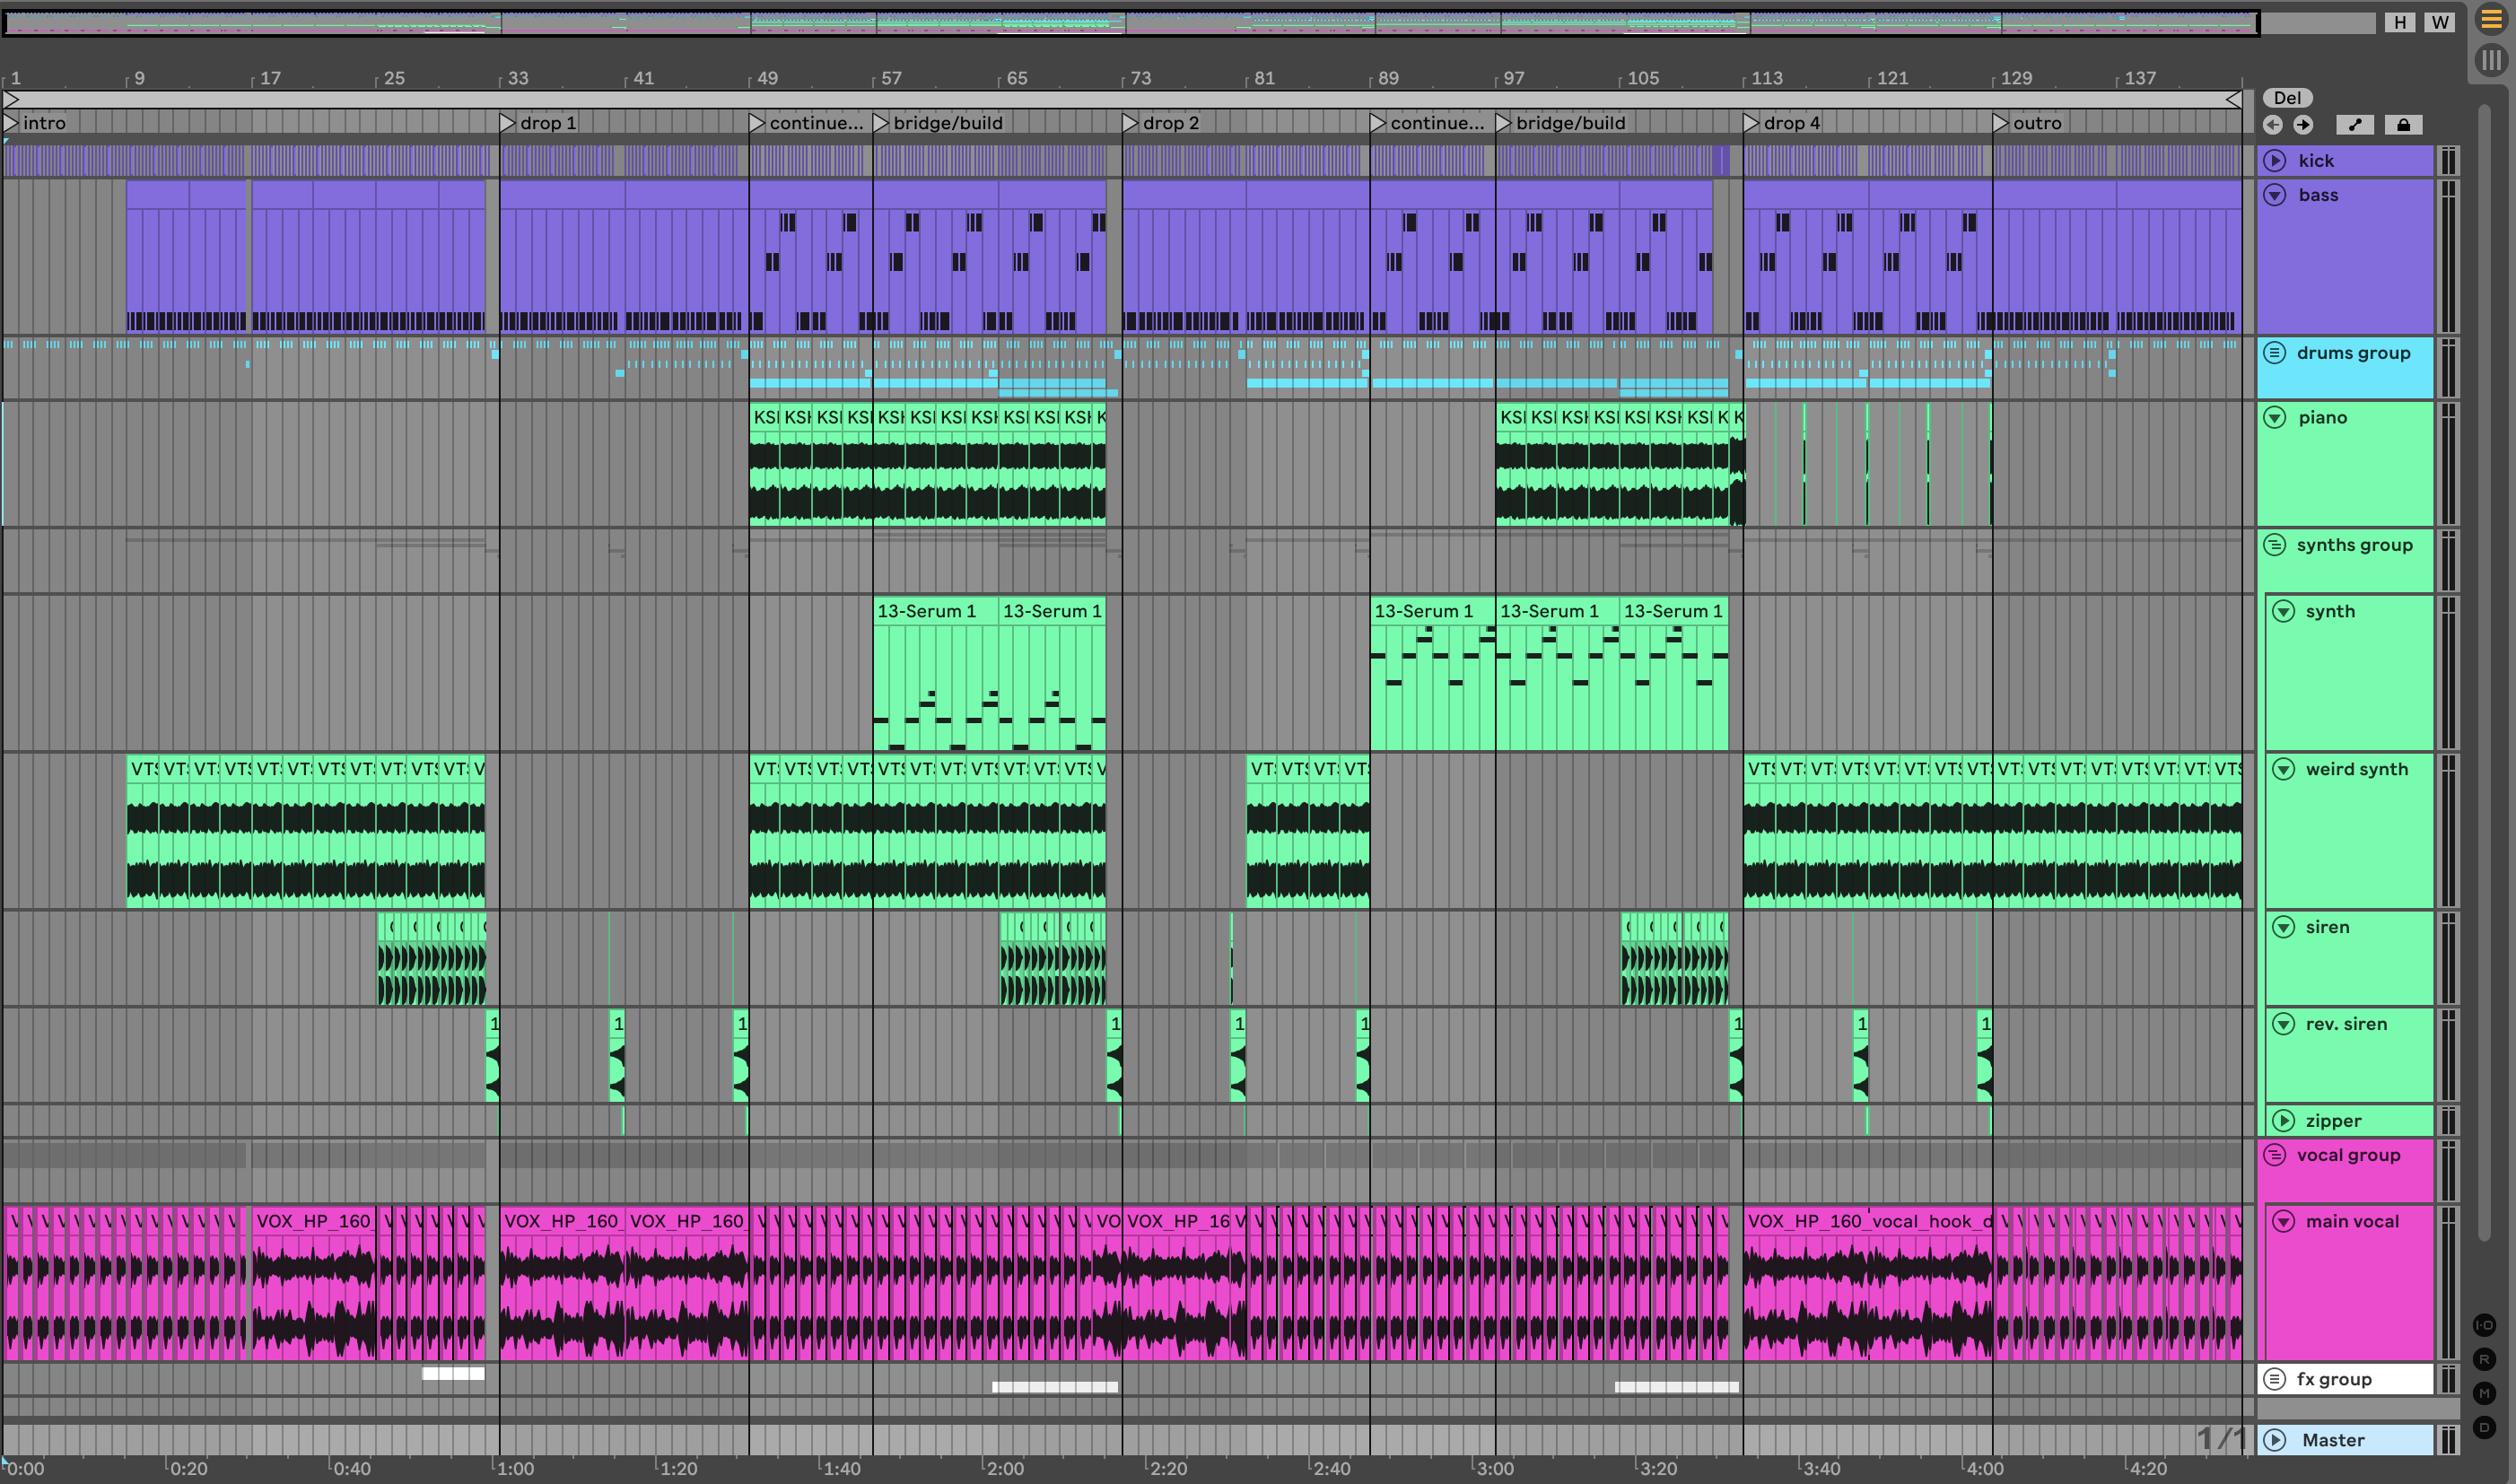Jump to next locator arrow
The width and height of the screenshot is (2516, 1484).
2303,125
